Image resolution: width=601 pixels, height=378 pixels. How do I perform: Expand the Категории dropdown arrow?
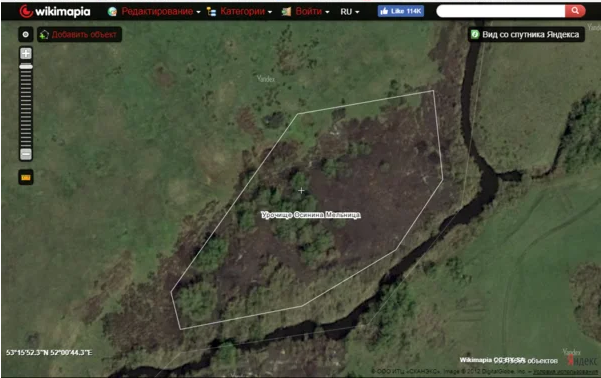pos(270,12)
